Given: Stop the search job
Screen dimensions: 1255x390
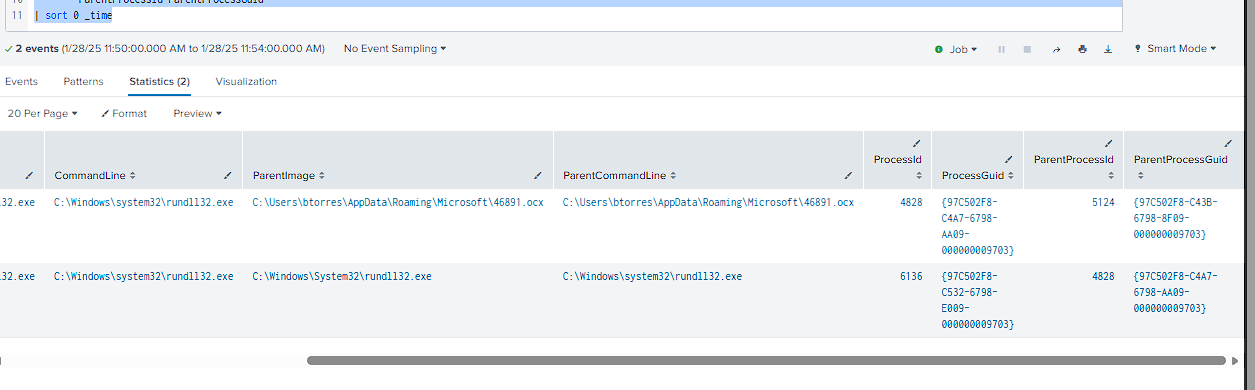Looking at the screenshot, I should [x=1027, y=49].
